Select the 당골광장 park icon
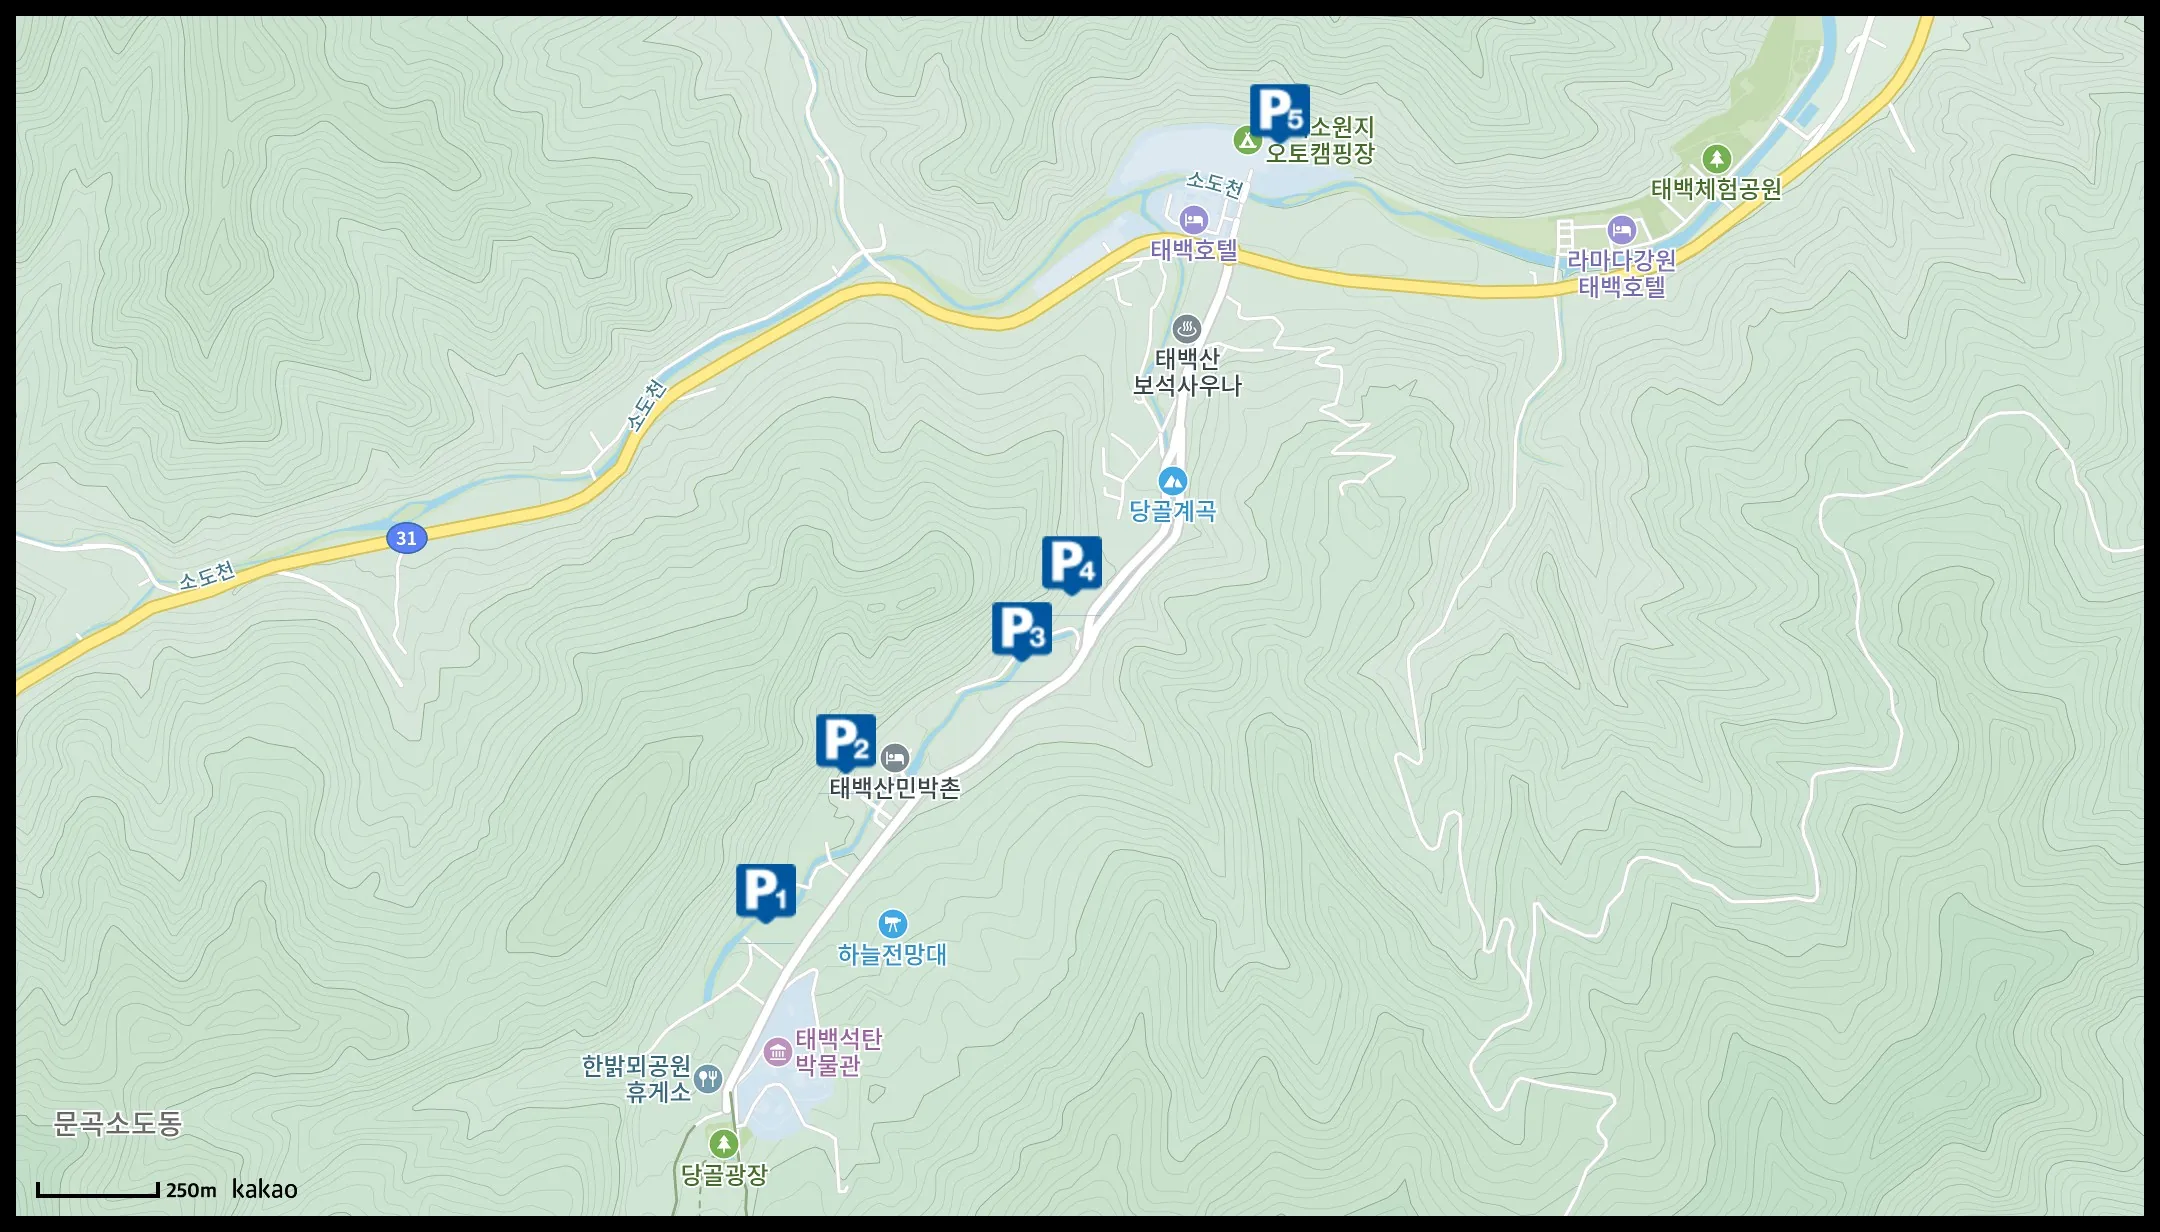This screenshot has height=1232, width=2160. (x=723, y=1143)
